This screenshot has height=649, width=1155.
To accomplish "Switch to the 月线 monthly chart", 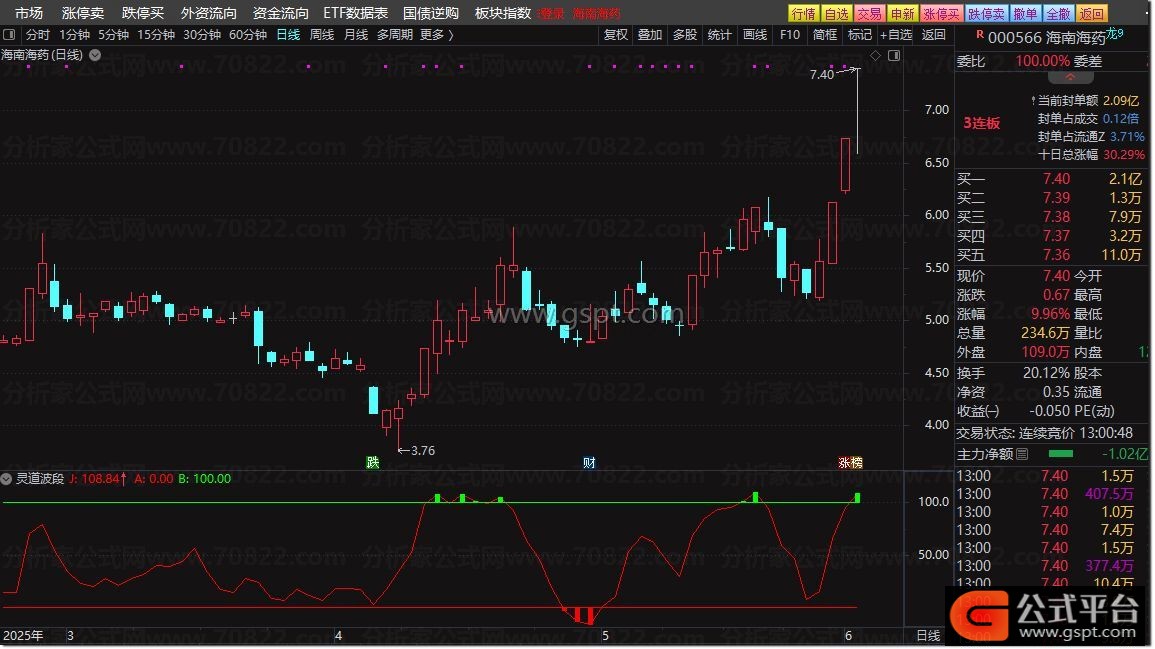I will pyautogui.click(x=356, y=35).
